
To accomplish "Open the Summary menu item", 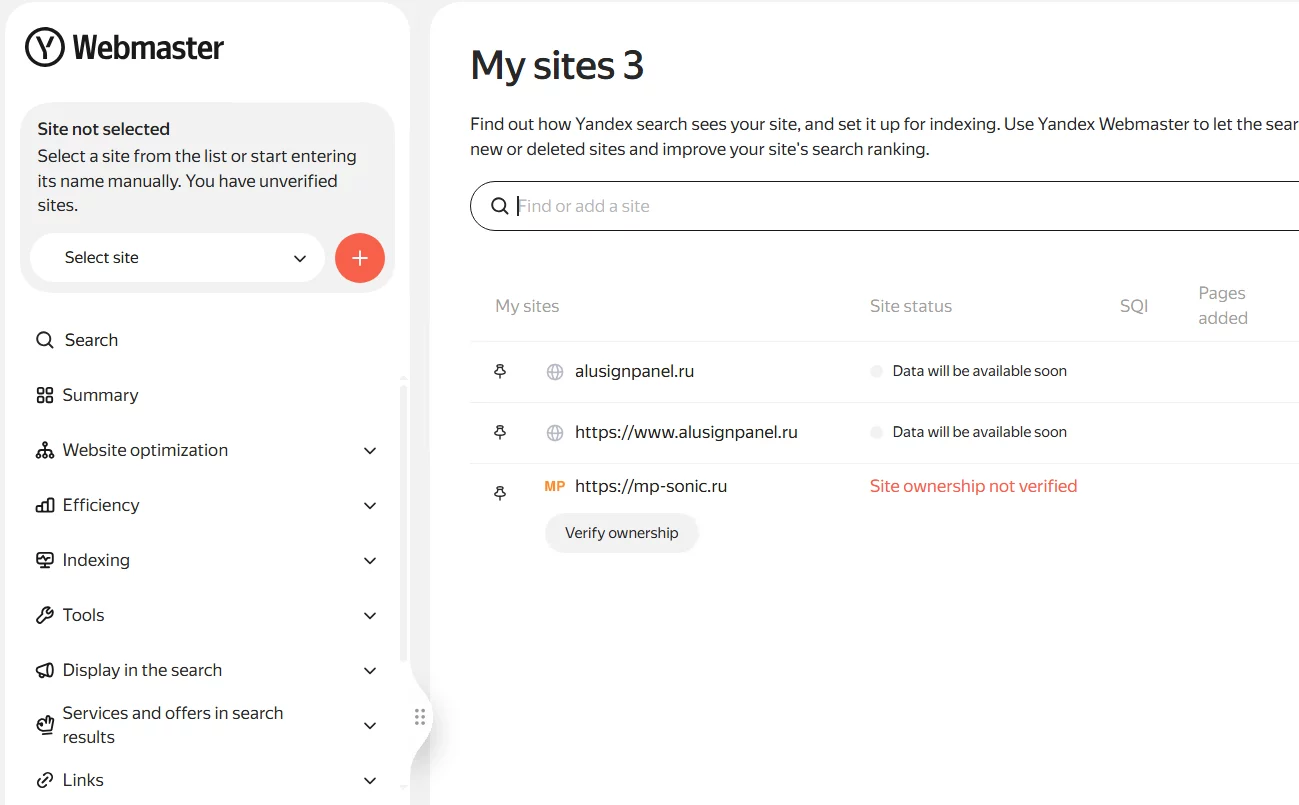I will pos(100,395).
